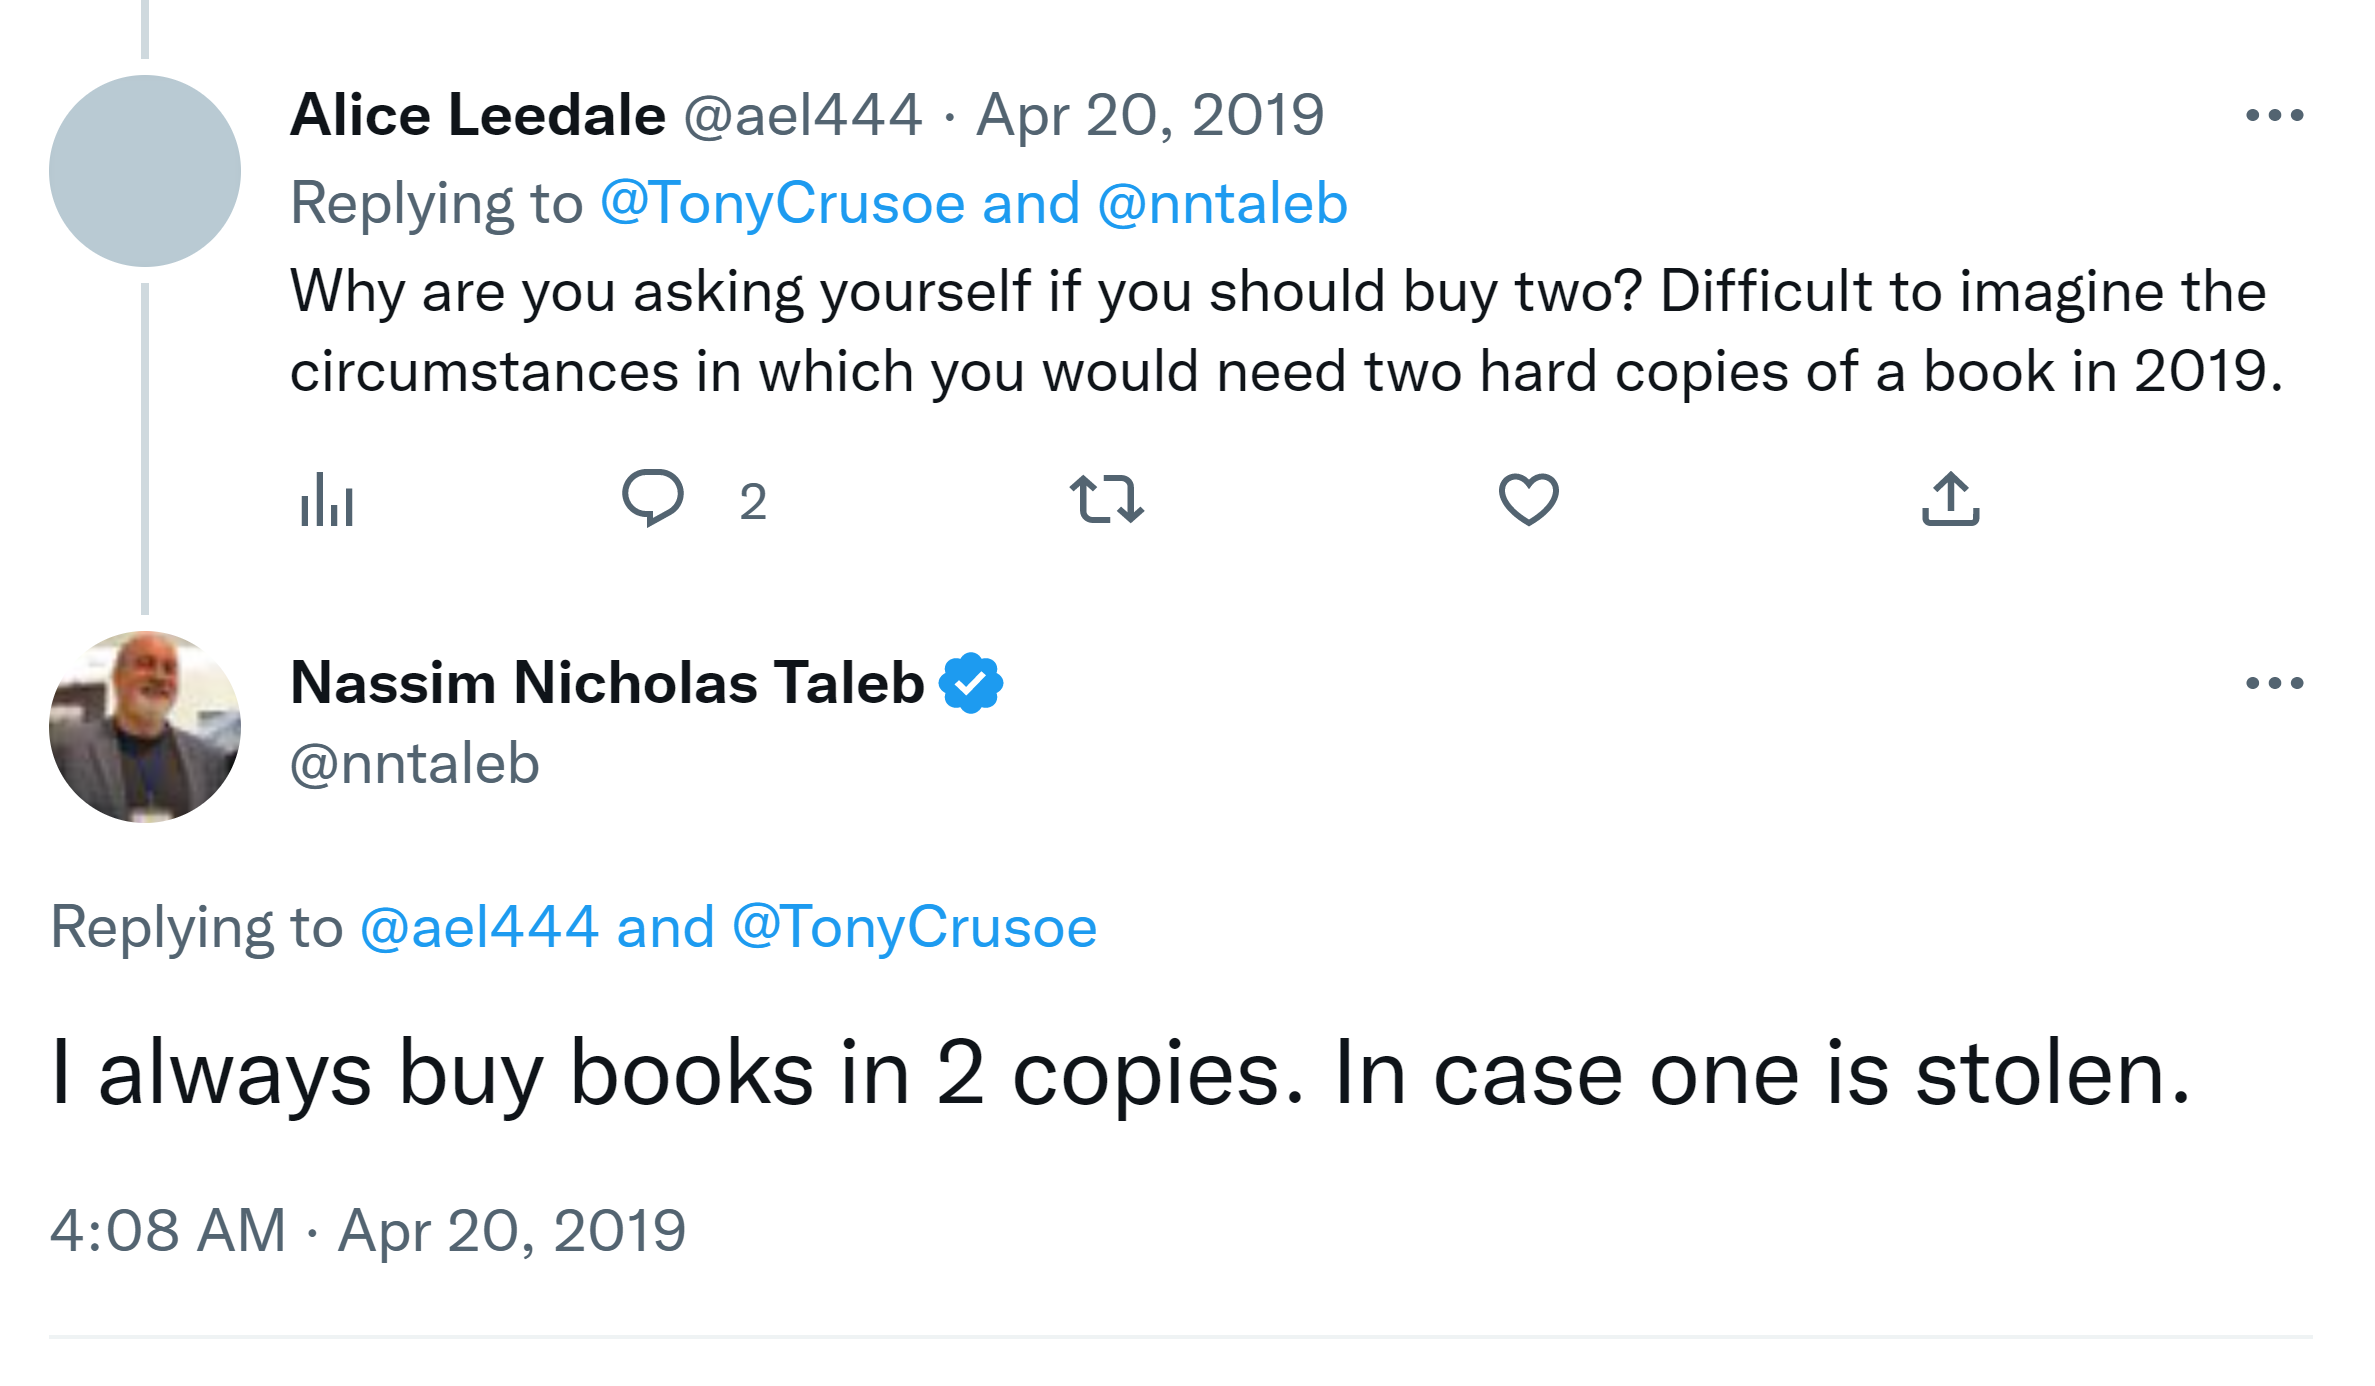The width and height of the screenshot is (2375, 1386).
Task: Open @ael444 mention in Taleb's reply
Action: [479, 927]
